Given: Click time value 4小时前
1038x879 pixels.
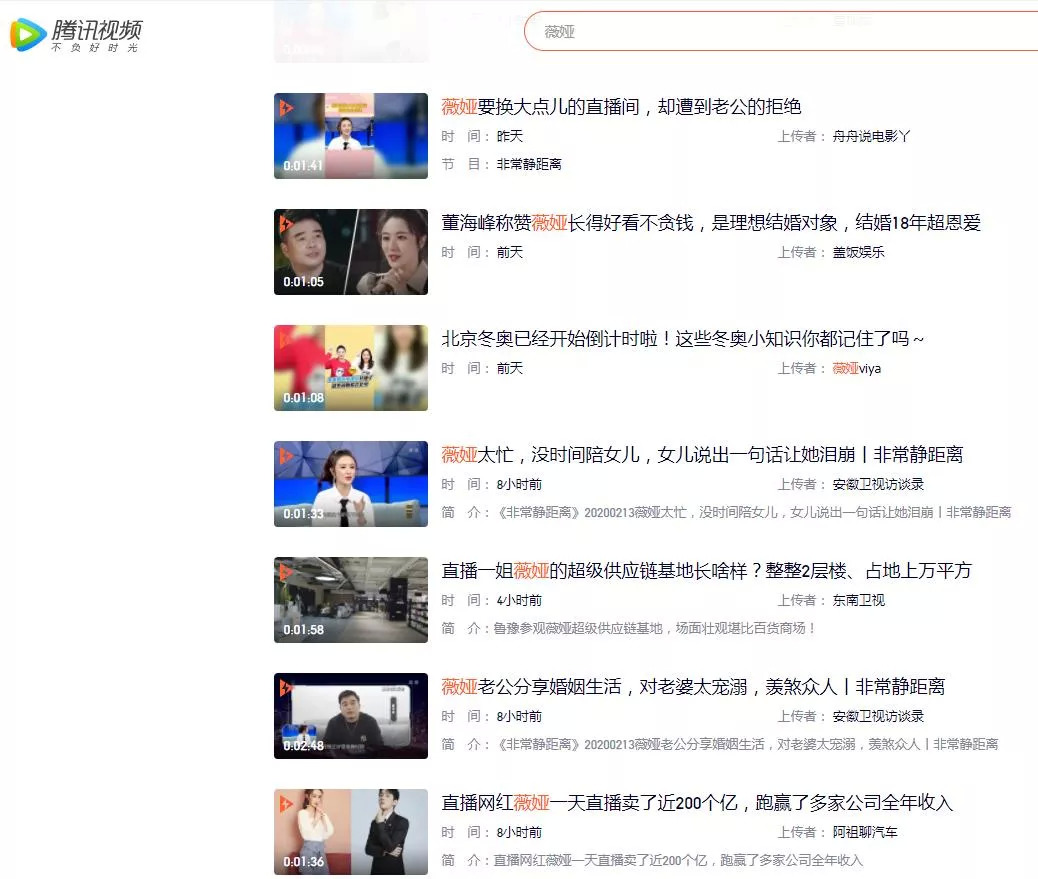Looking at the screenshot, I should (x=519, y=600).
